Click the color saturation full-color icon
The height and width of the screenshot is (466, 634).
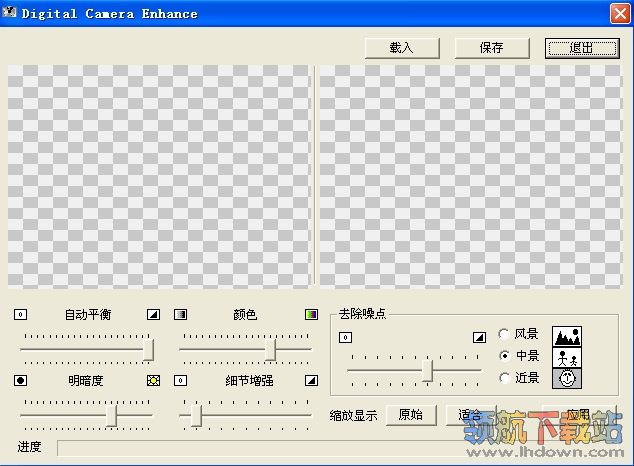(311, 314)
